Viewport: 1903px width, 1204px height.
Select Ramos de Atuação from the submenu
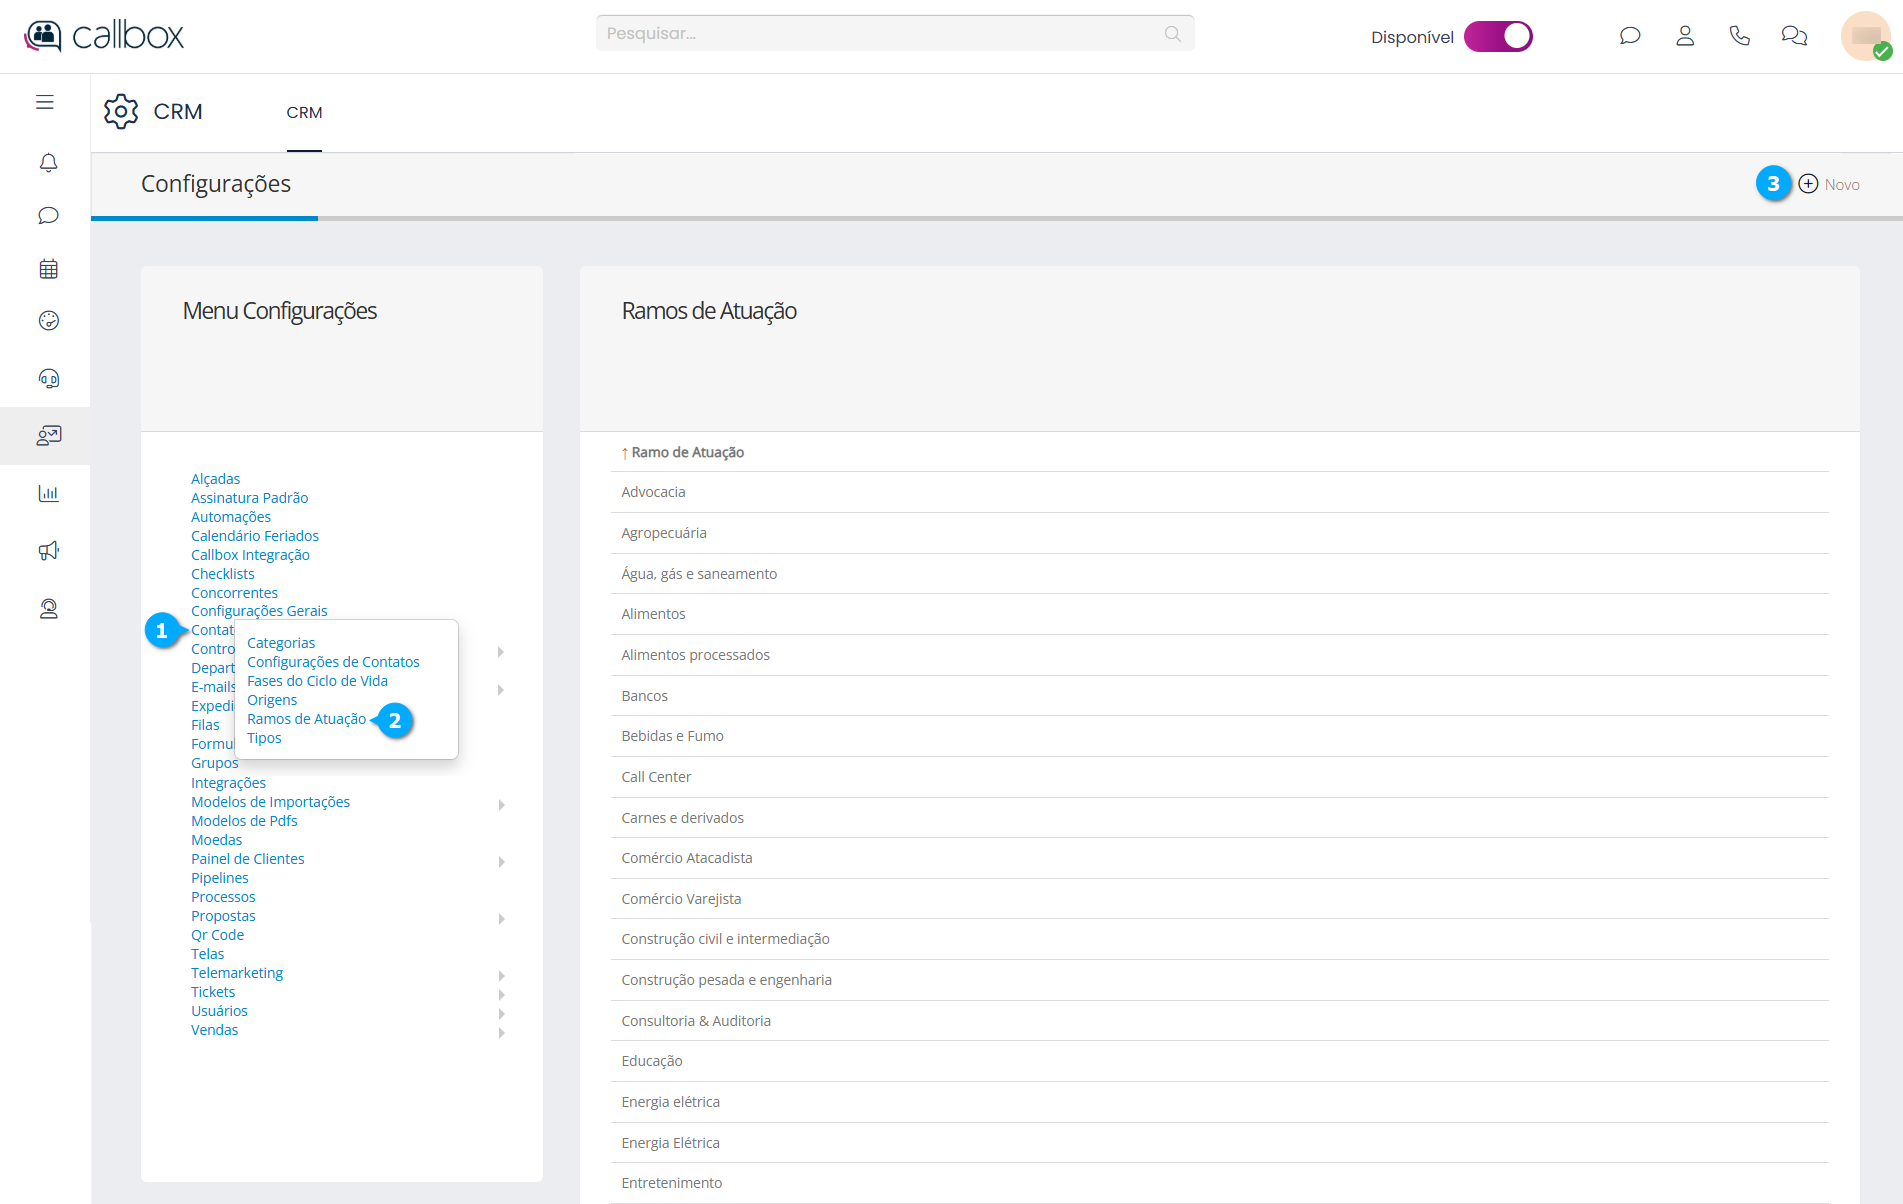click(x=306, y=719)
